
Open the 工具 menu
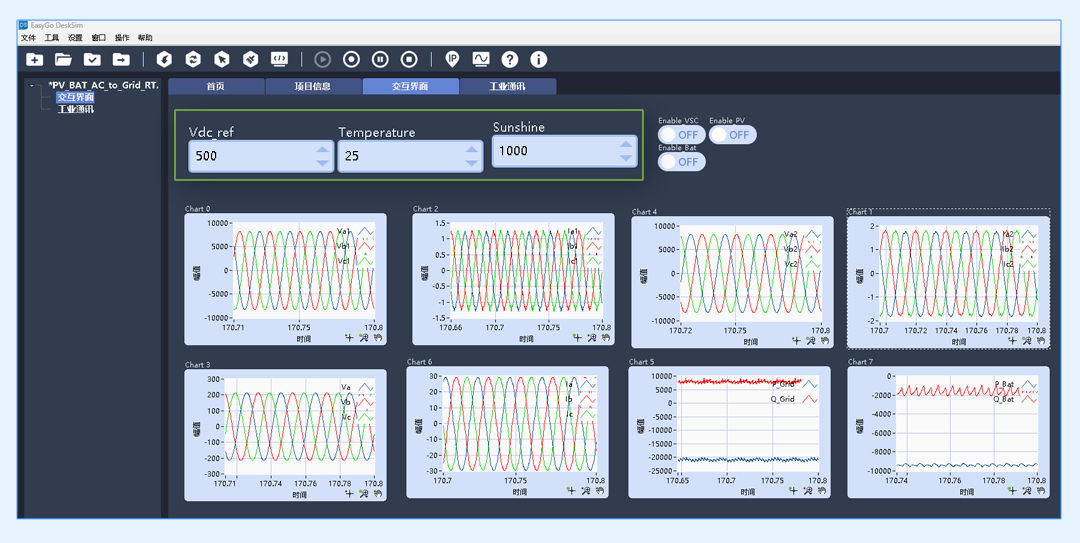52,38
